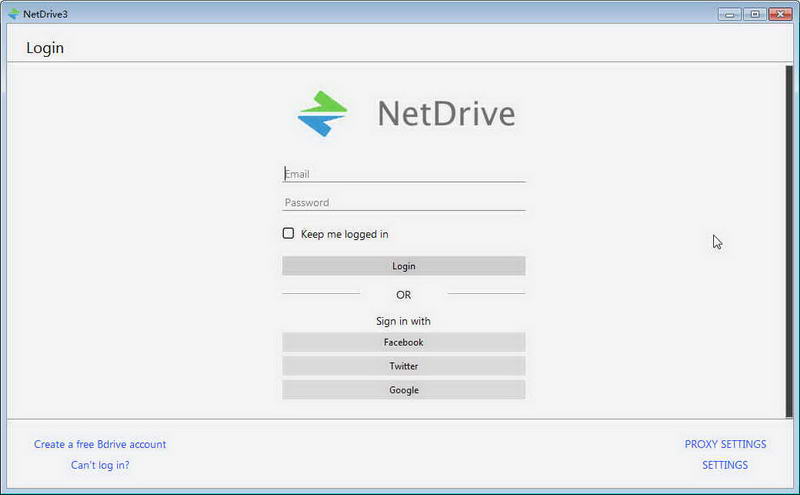Viewport: 800px width, 495px height.
Task: Click the NetDrive arrows logo
Action: point(322,113)
